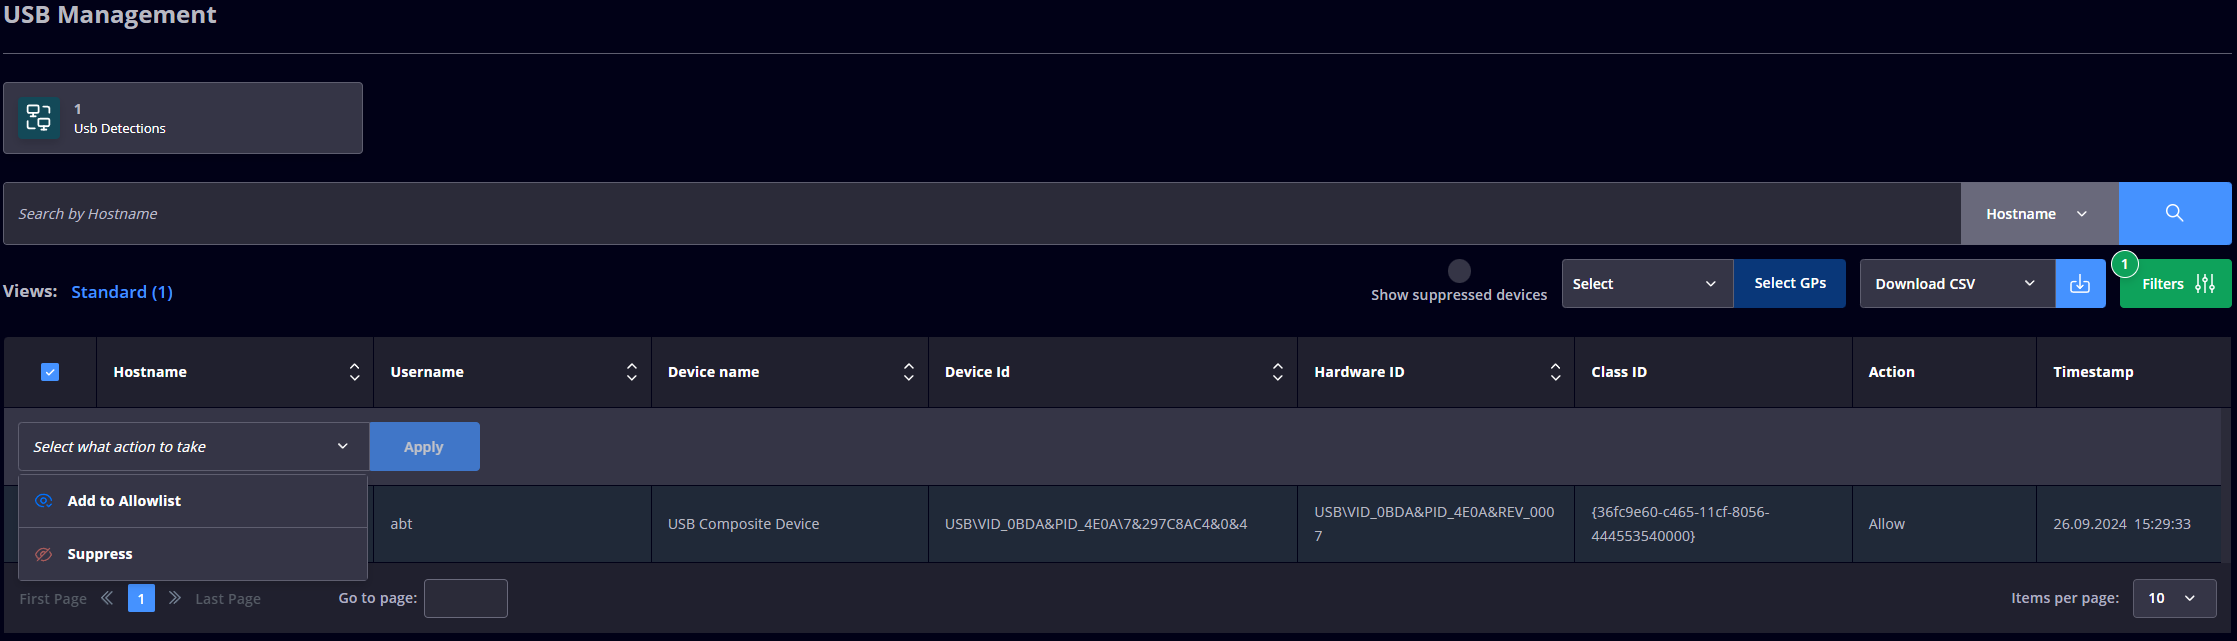
Task: Sort table by Hostname arrows
Action: tap(354, 372)
